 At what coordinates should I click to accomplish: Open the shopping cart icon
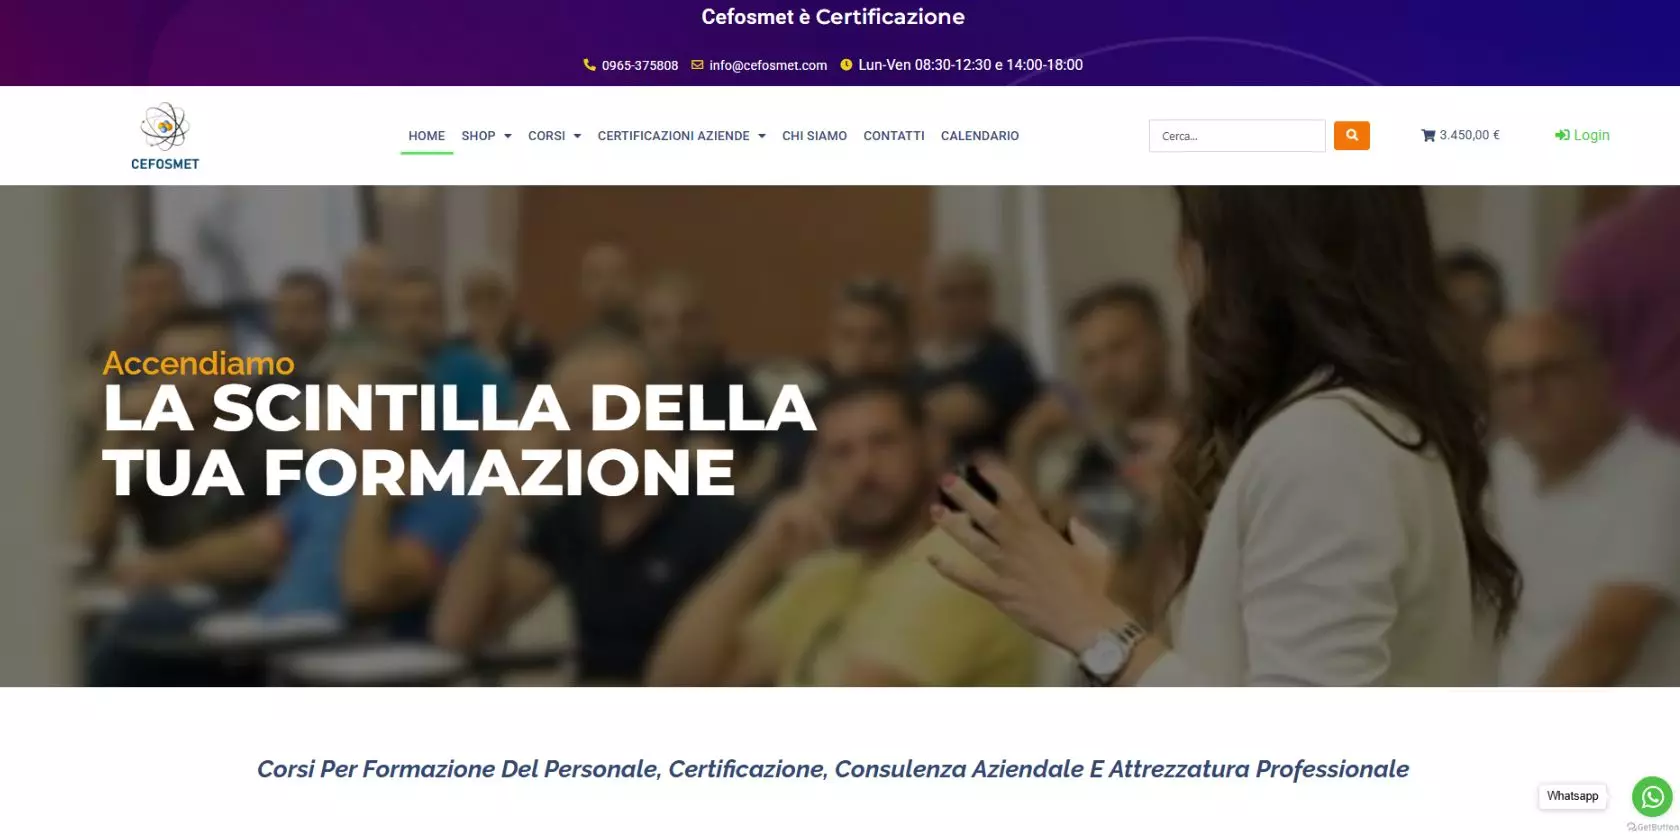pos(1428,135)
